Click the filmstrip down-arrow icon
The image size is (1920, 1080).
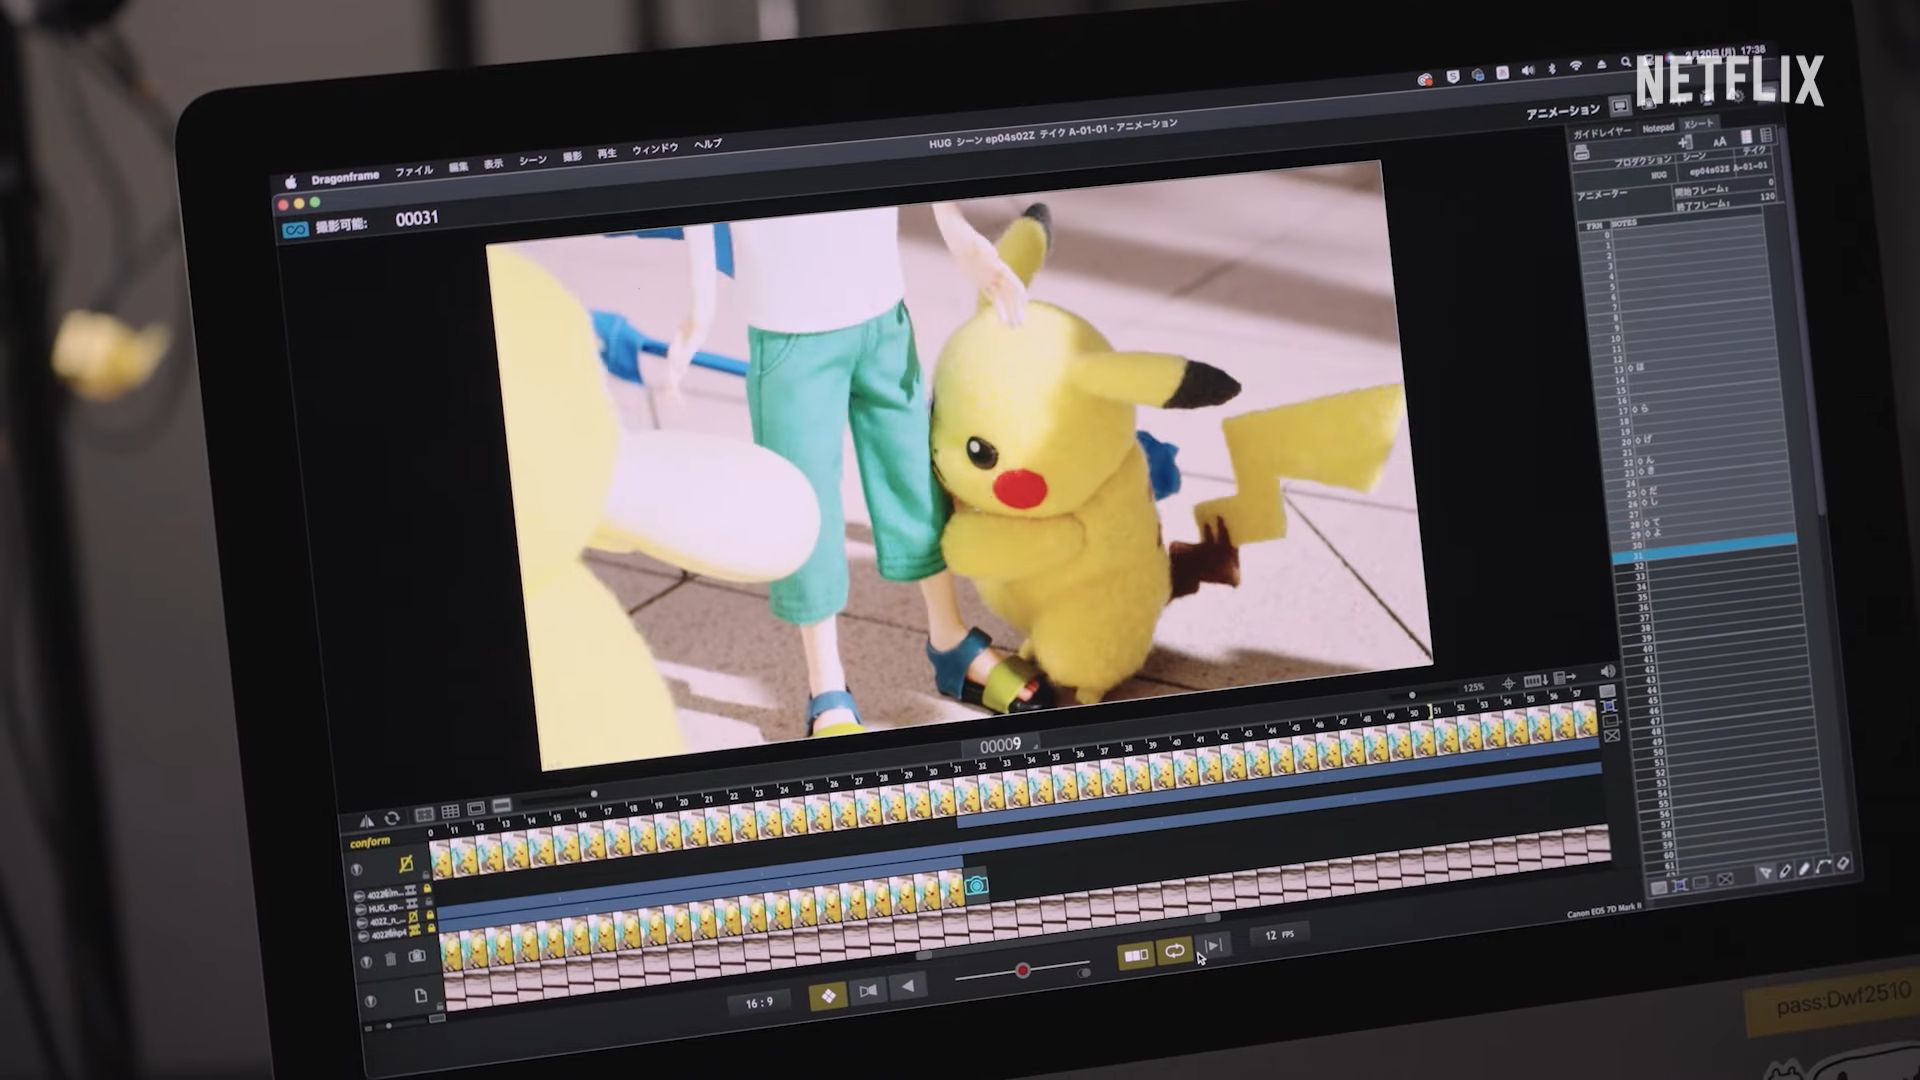pos(1536,680)
